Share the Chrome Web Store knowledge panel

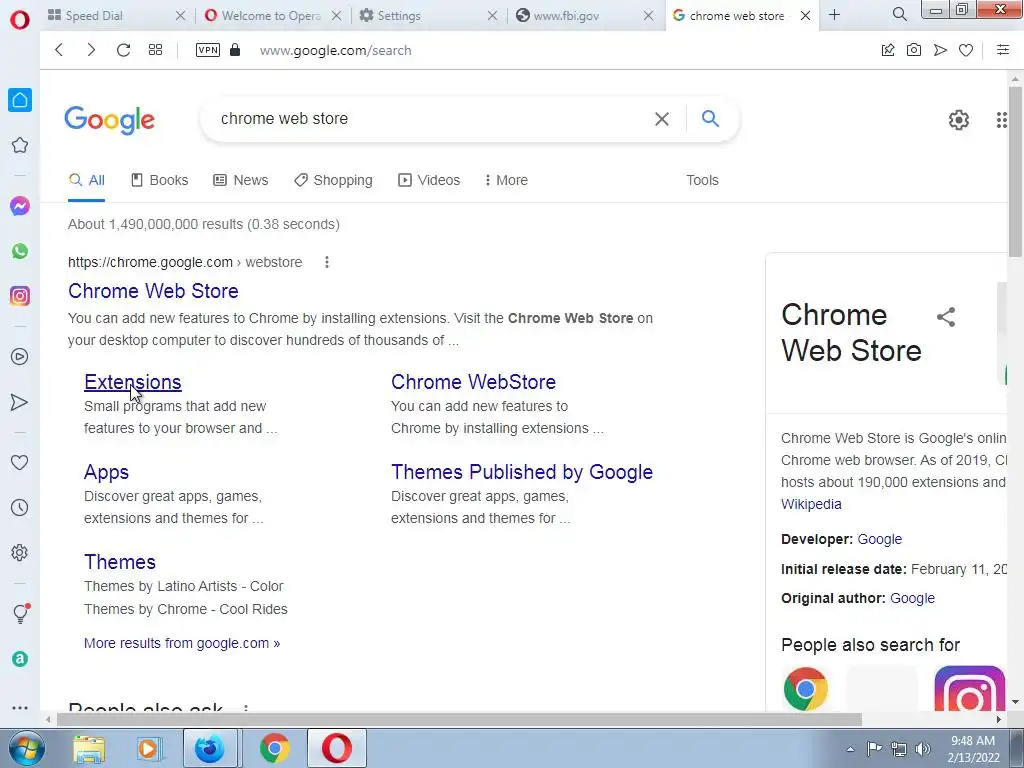pyautogui.click(x=946, y=317)
